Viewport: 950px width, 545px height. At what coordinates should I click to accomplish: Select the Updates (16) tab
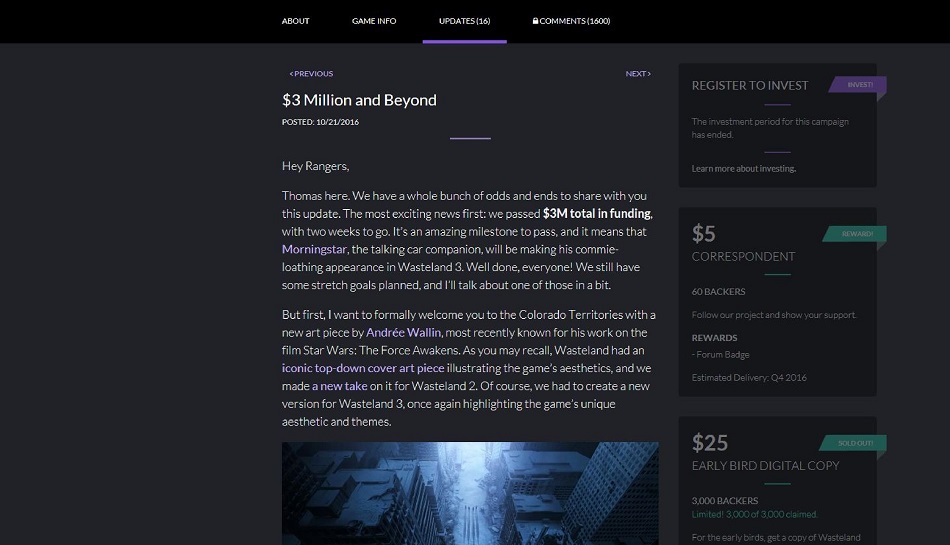pos(464,21)
